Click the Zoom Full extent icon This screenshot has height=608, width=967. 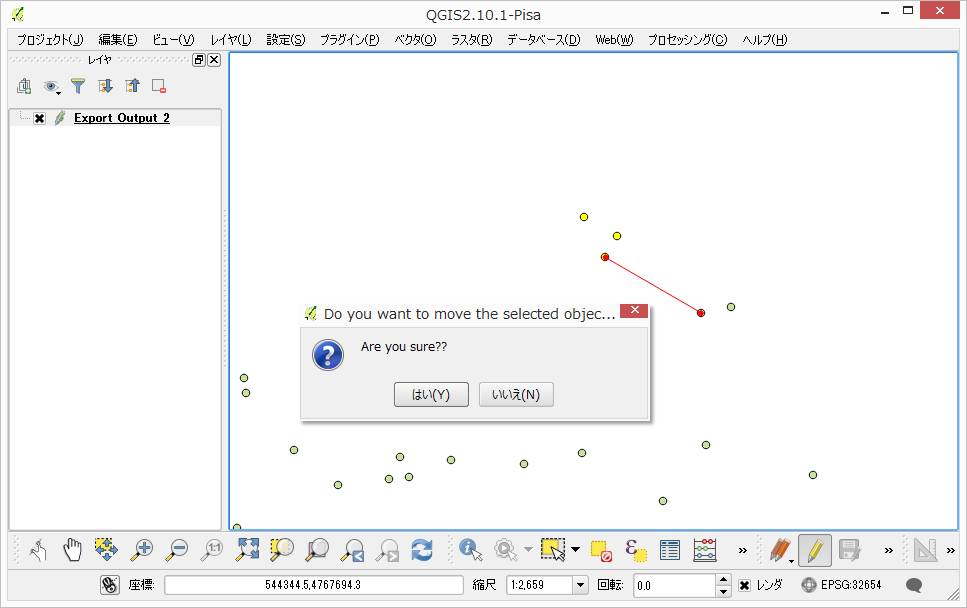247,549
